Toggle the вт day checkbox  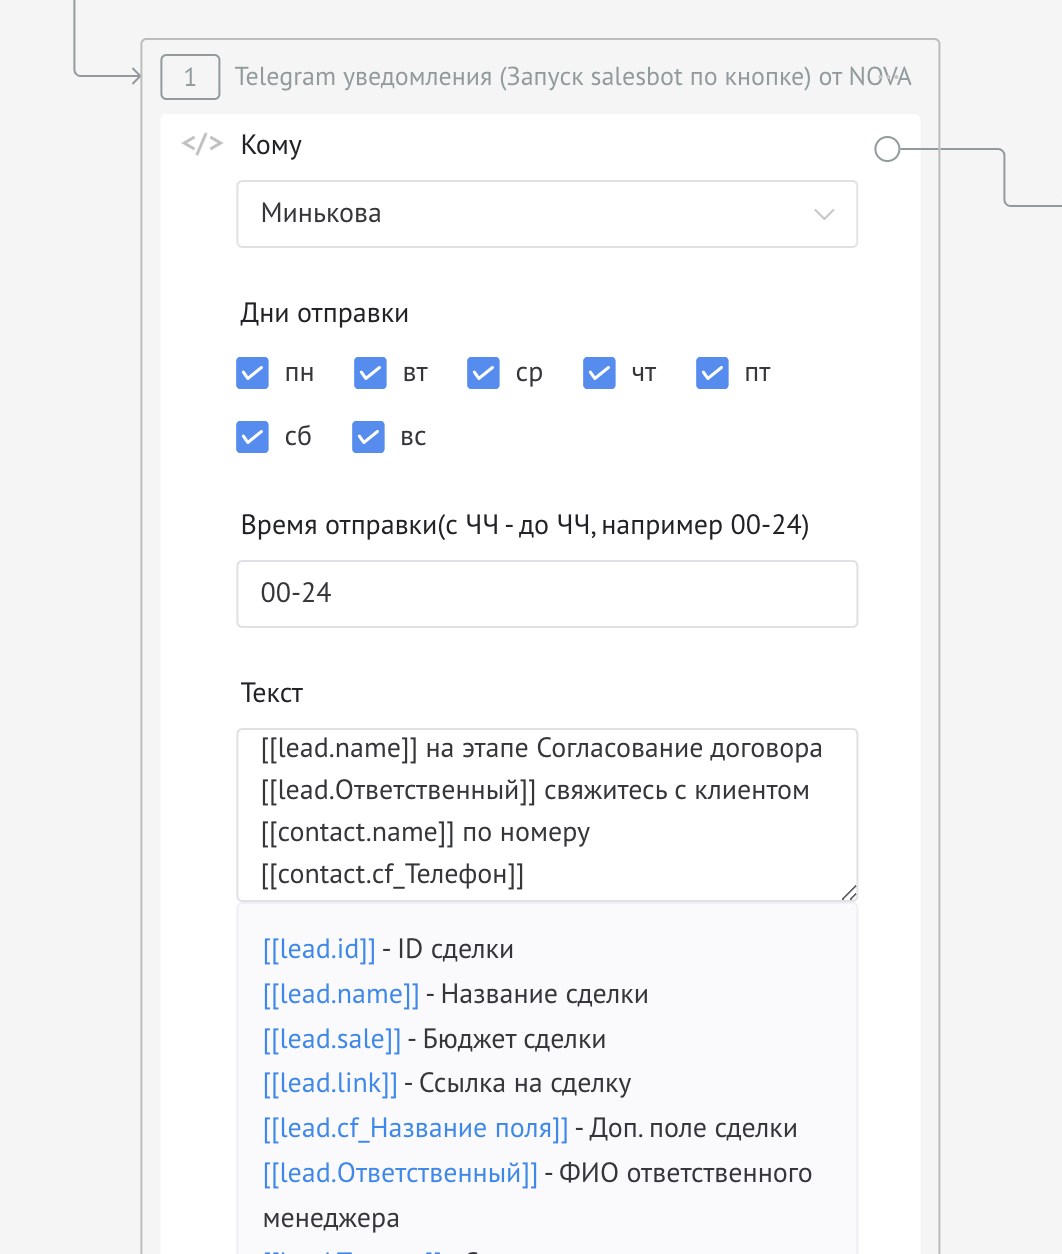tap(371, 373)
